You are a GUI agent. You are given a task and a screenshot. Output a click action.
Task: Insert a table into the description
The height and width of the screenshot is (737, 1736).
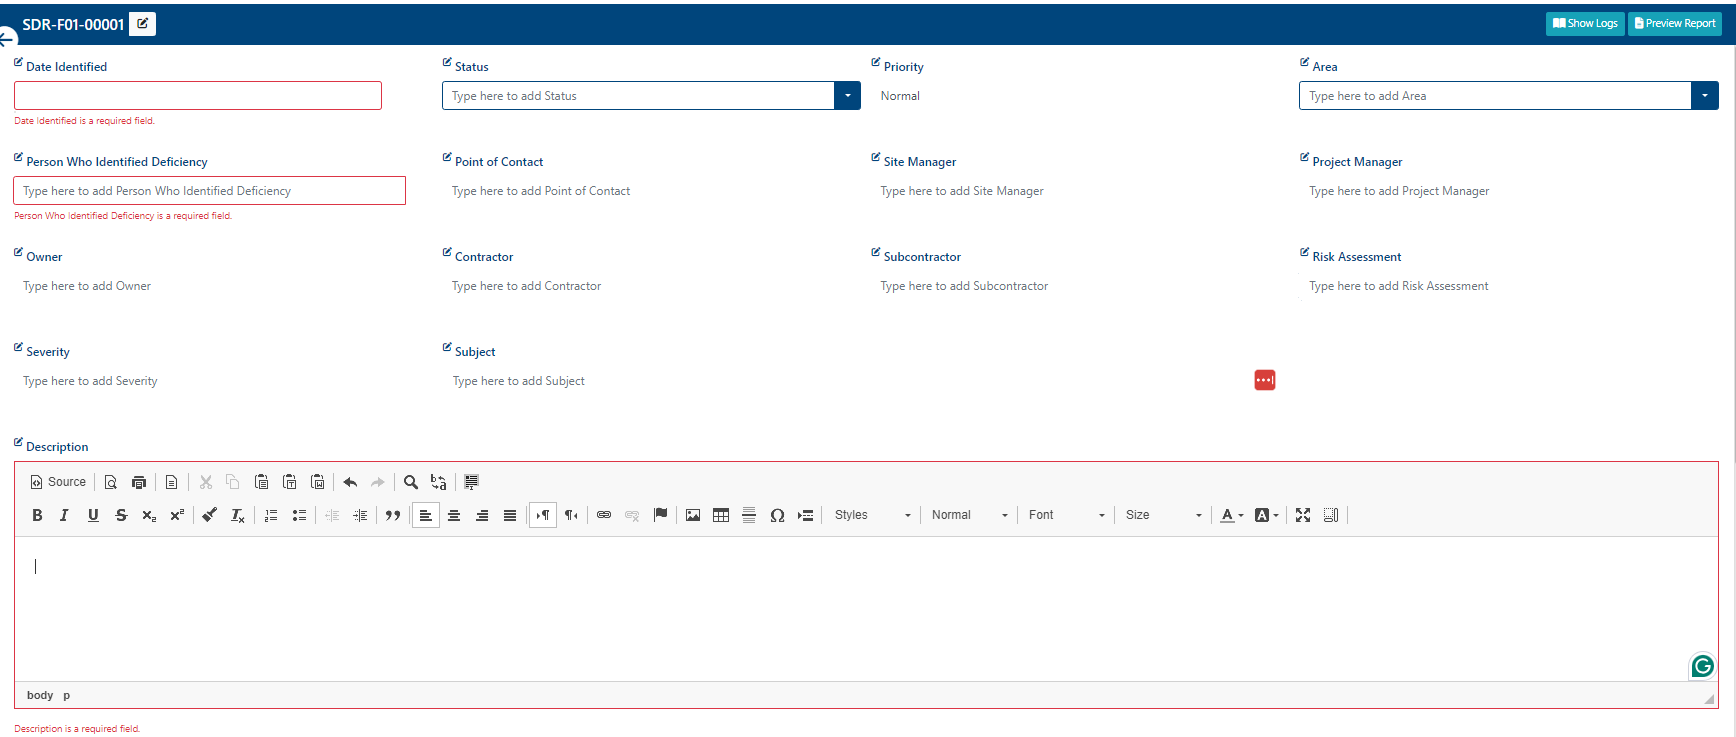[721, 515]
